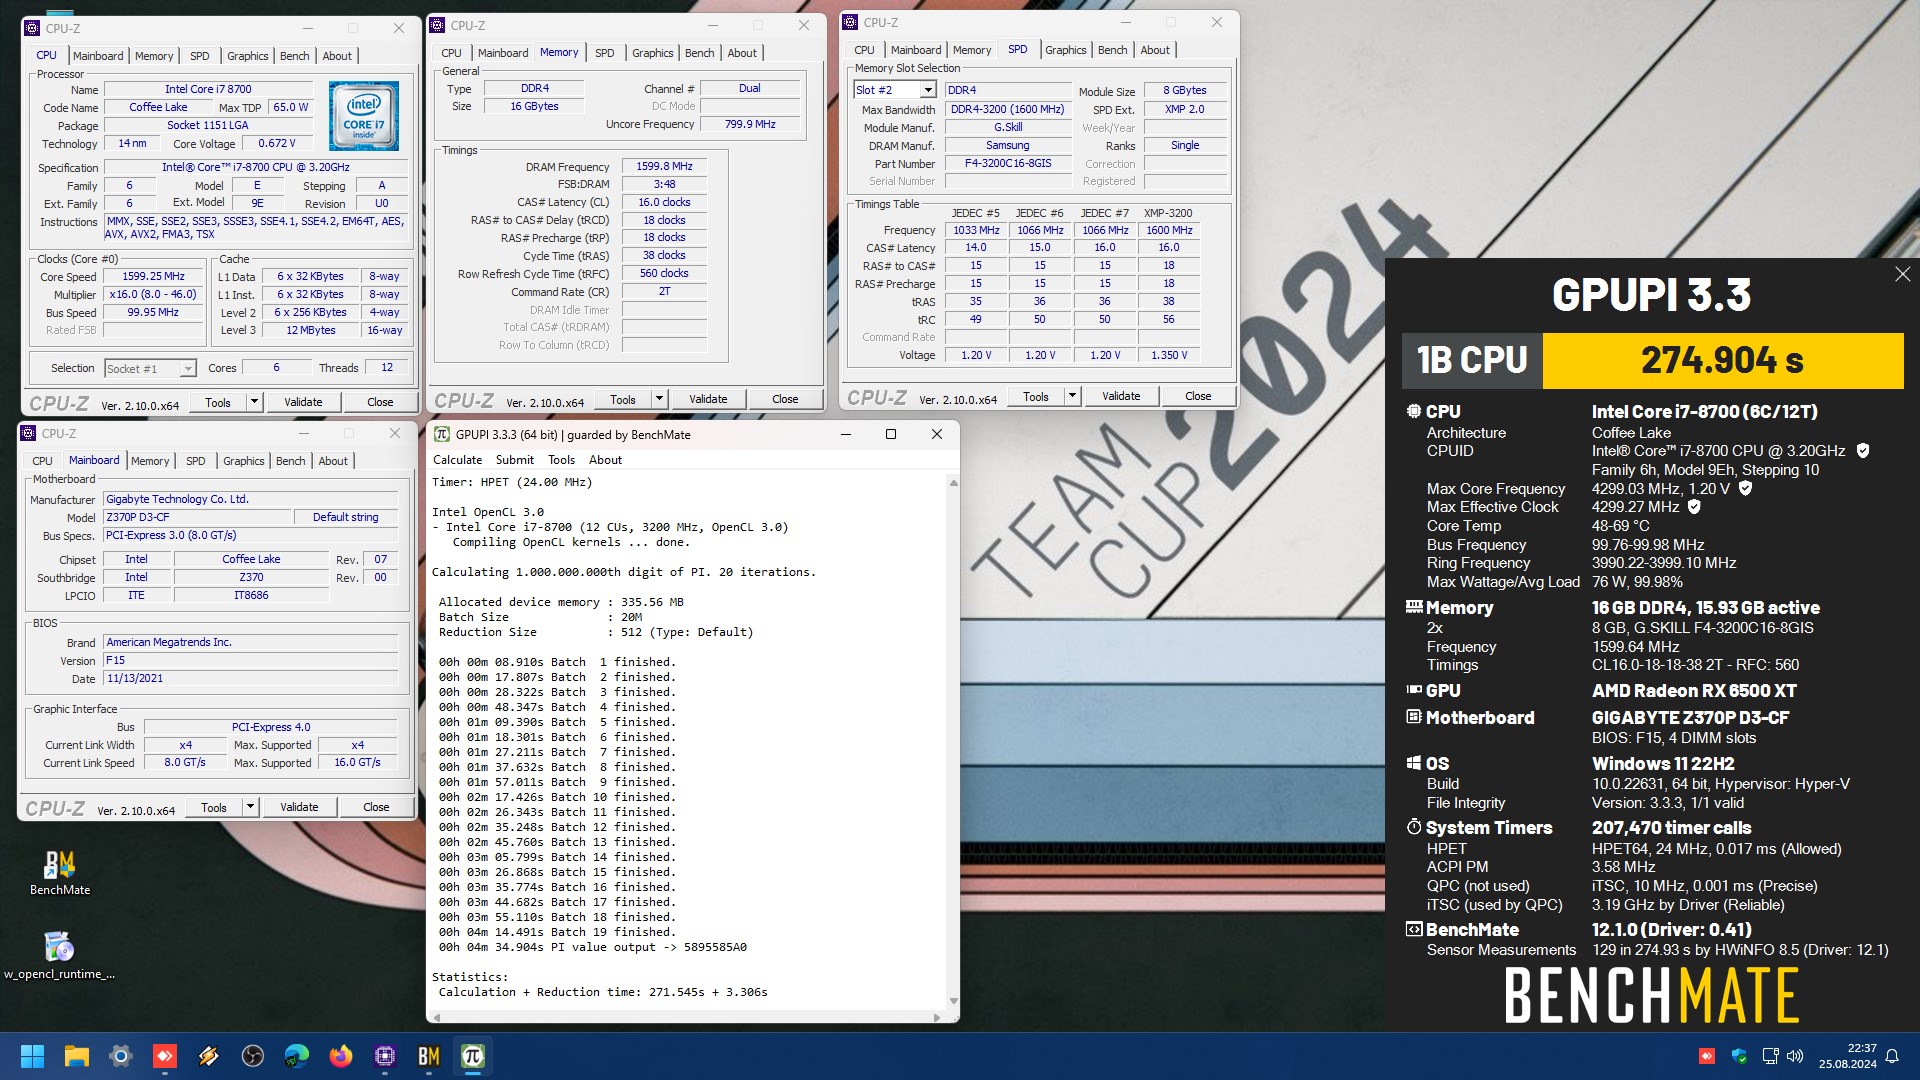Screen dimensions: 1920x1080
Task: Expand the Slot #2 memory slot dropdown
Action: click(x=928, y=90)
